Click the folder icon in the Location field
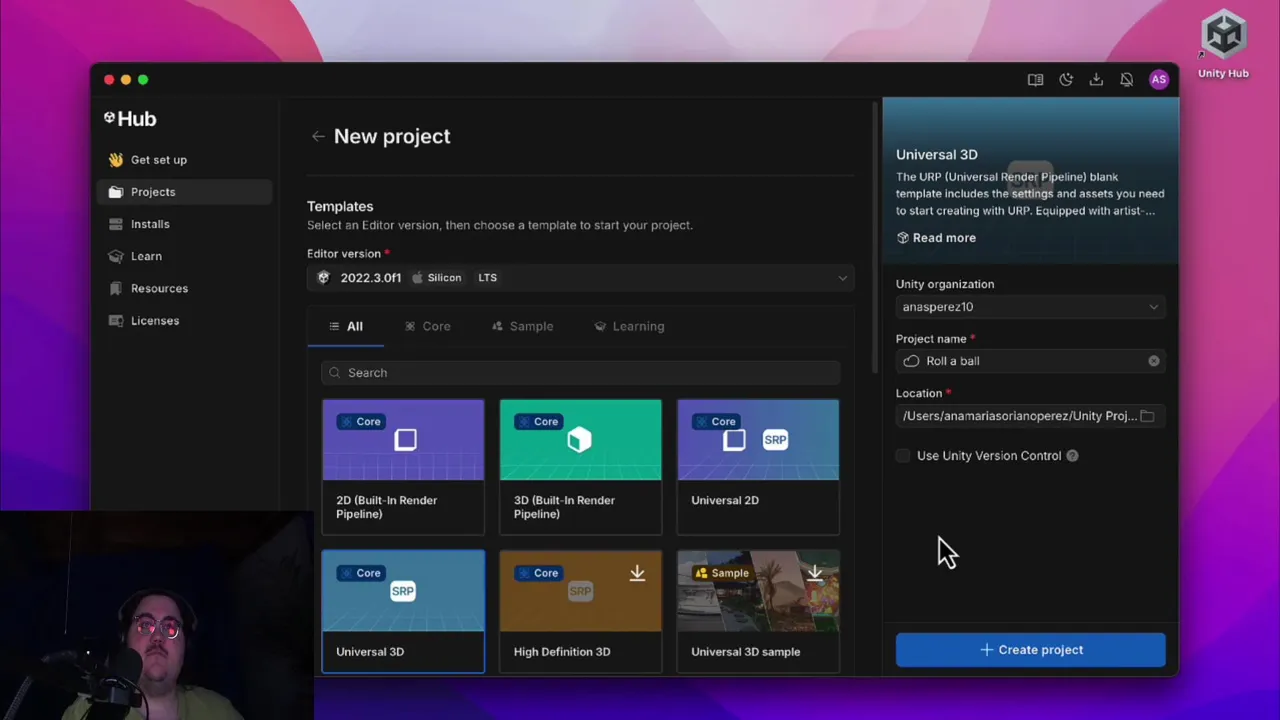Viewport: 1280px width, 720px height. (1147, 416)
